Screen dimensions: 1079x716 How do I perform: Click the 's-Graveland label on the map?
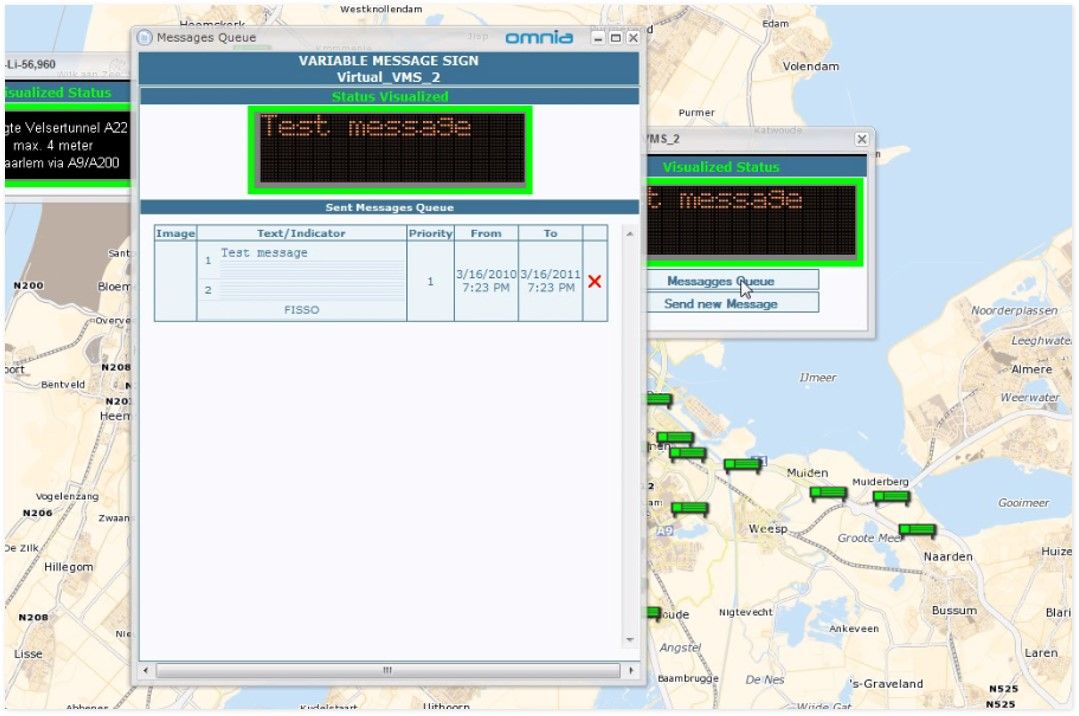[x=886, y=684]
